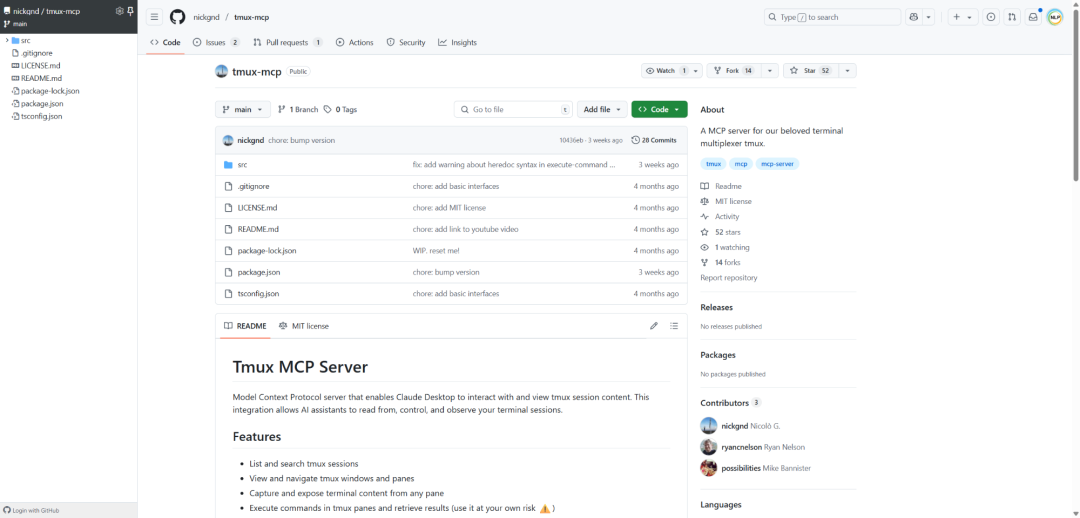Click the mcp topic tag
The width and height of the screenshot is (1080, 518).
(x=740, y=164)
